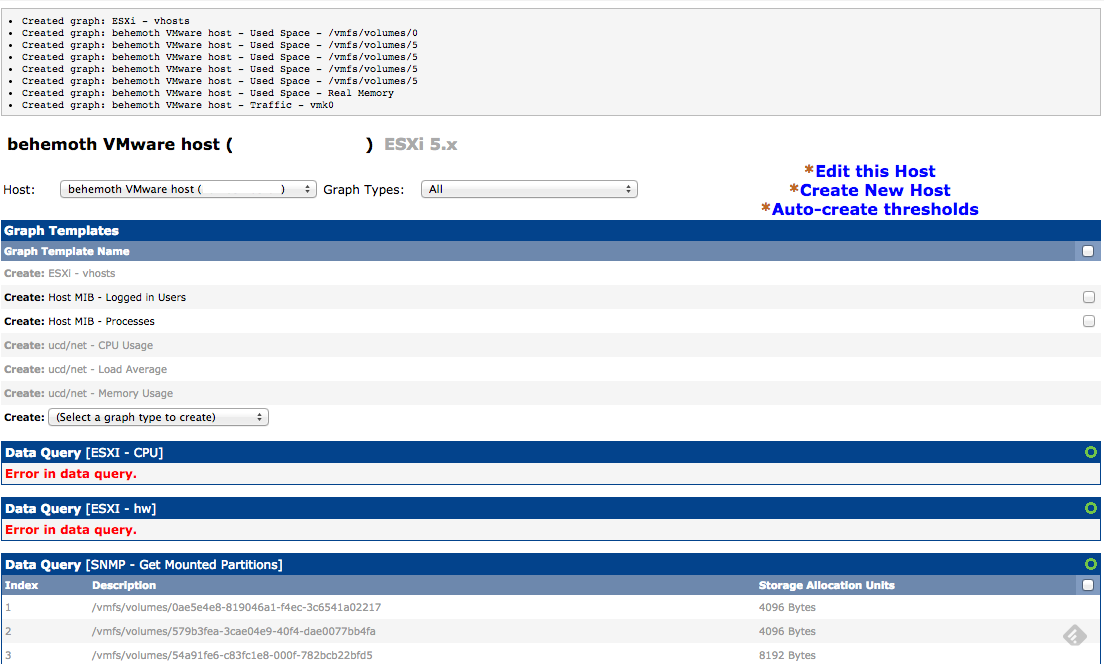Select partition row 0ae5e4e8-819046a1-f4ec-3c6541a02217
Image resolution: width=1104 pixels, height=664 pixels.
551,607
